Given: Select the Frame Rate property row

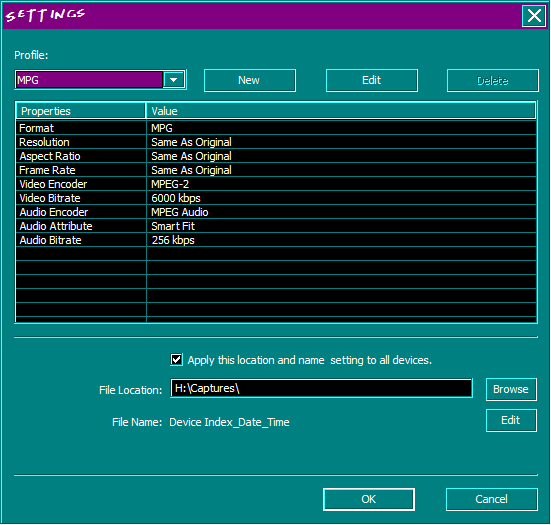Looking at the screenshot, I should pyautogui.click(x=276, y=170).
